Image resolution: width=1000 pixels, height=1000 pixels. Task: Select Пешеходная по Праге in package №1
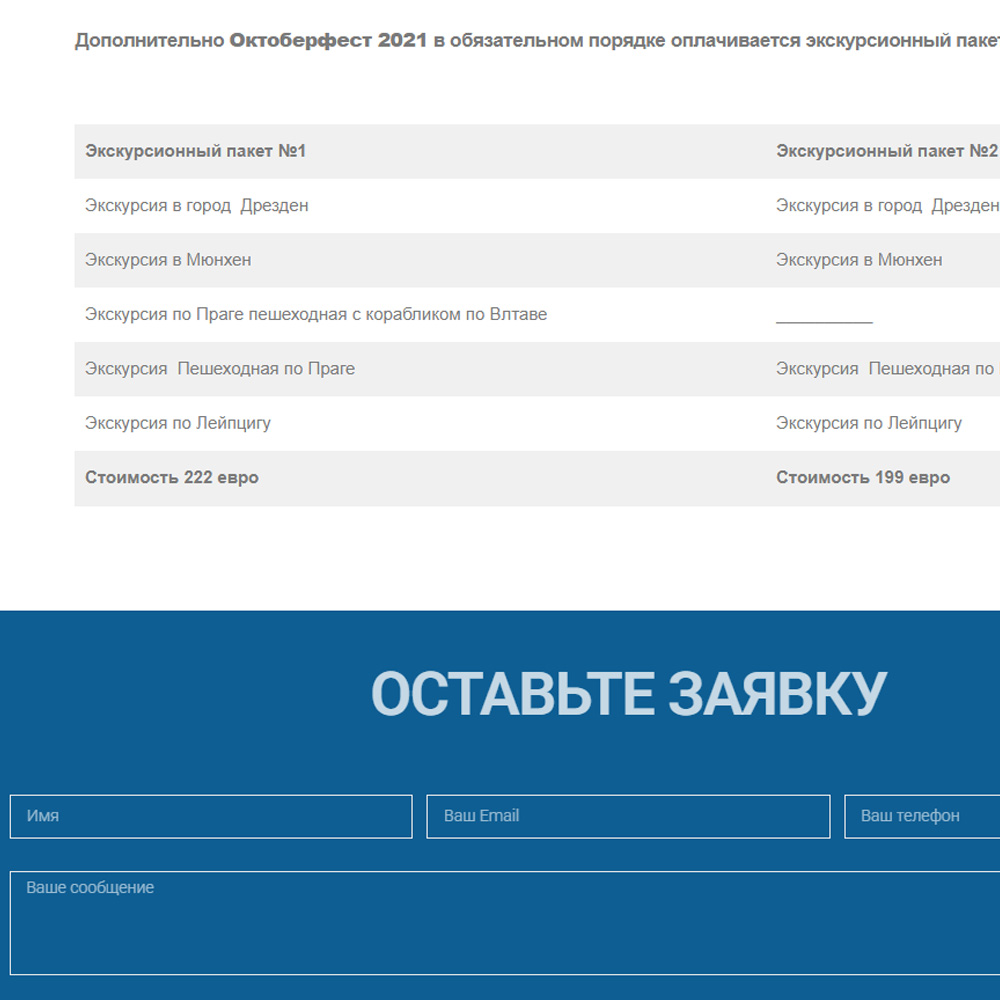[x=220, y=369]
